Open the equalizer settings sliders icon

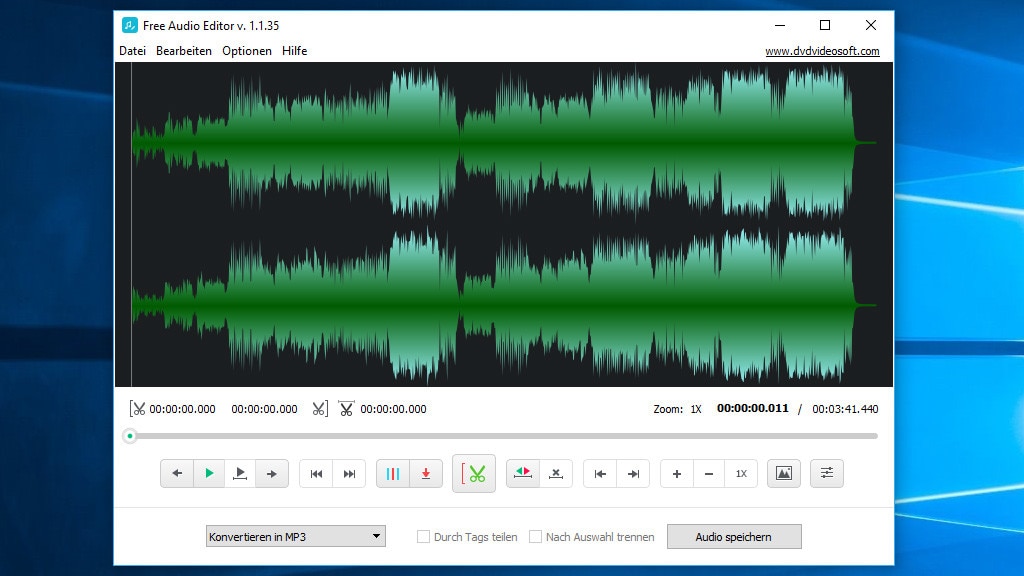point(827,473)
